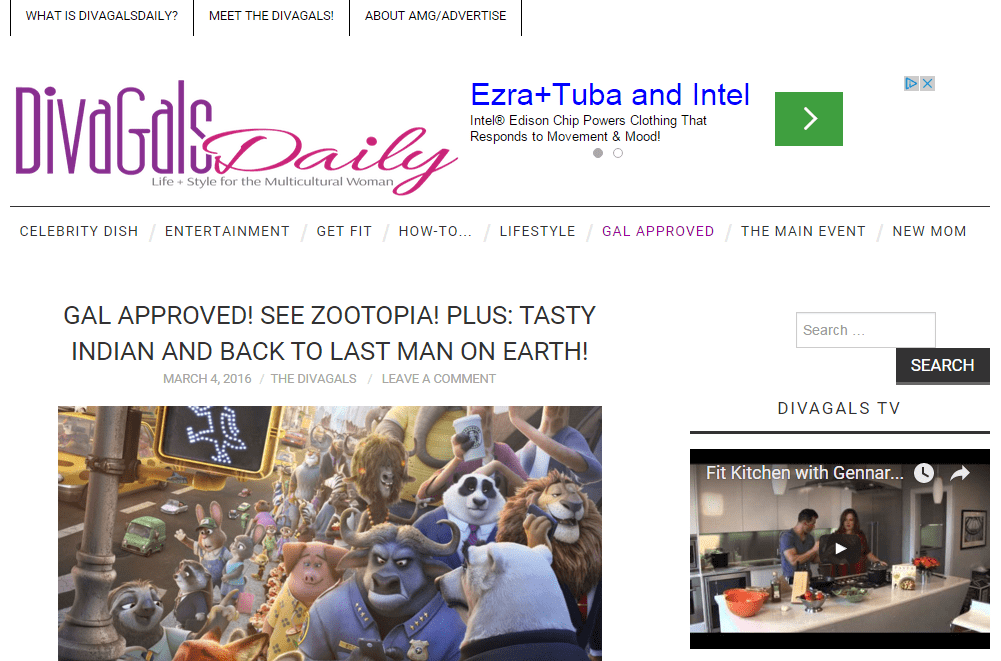Open the Zootopia article image
The image size is (1001, 661).
[329, 533]
